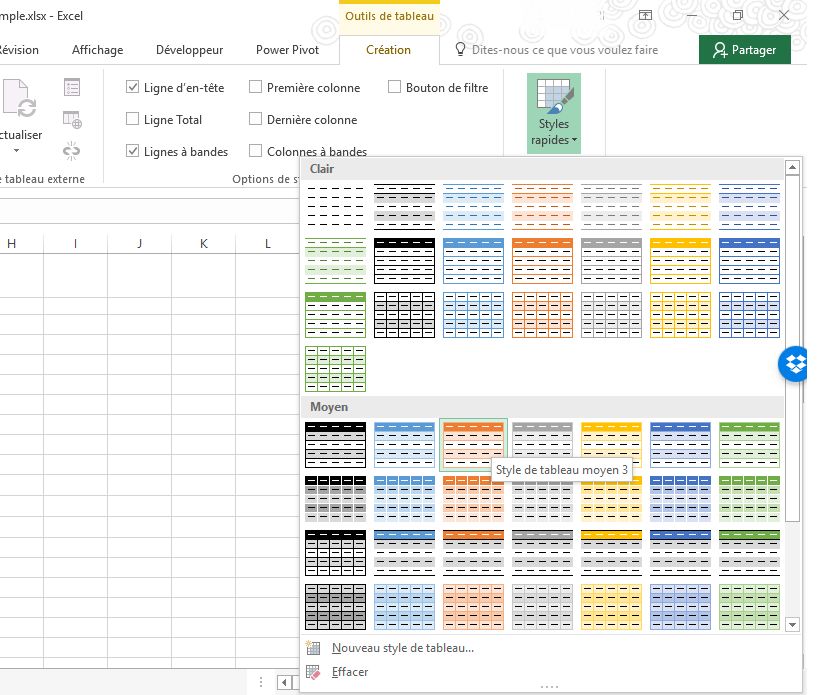
Task: Check the Dernière colonne option
Action: (x=255, y=120)
